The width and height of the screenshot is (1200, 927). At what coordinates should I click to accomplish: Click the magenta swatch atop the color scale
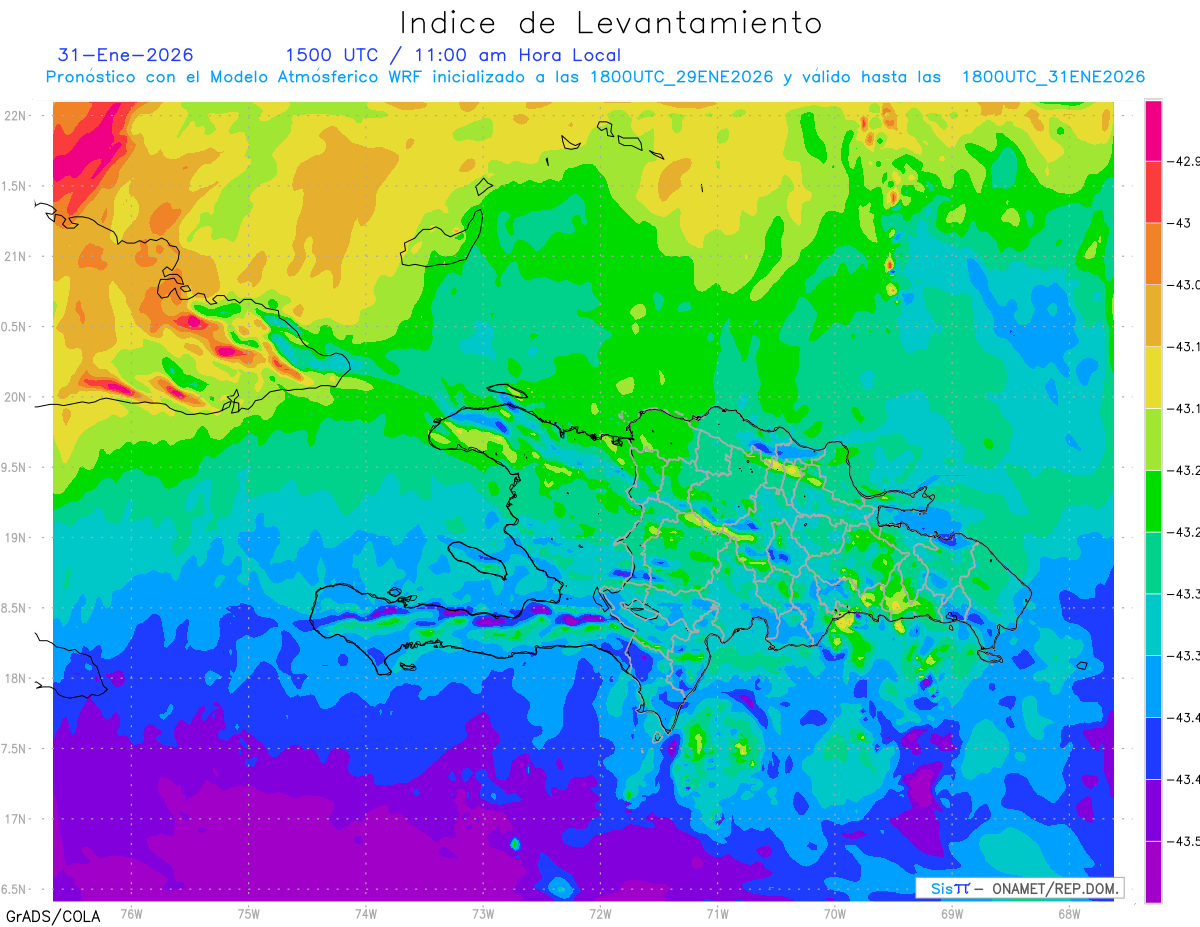coord(1153,130)
